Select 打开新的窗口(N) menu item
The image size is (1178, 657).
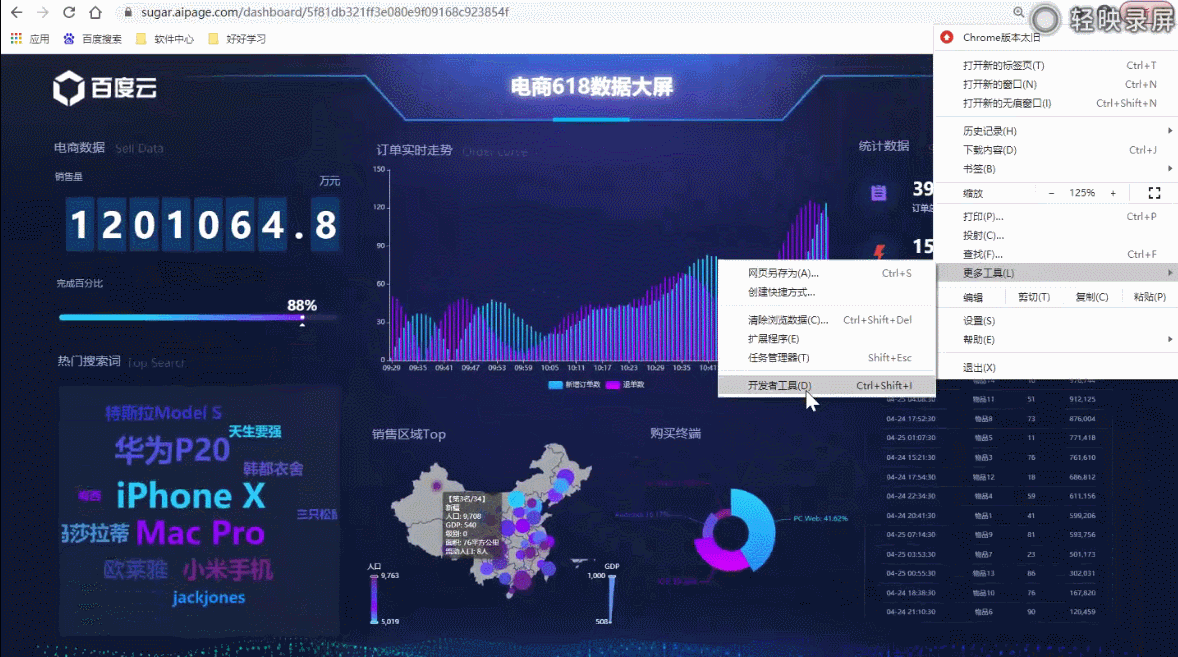coord(1056,84)
